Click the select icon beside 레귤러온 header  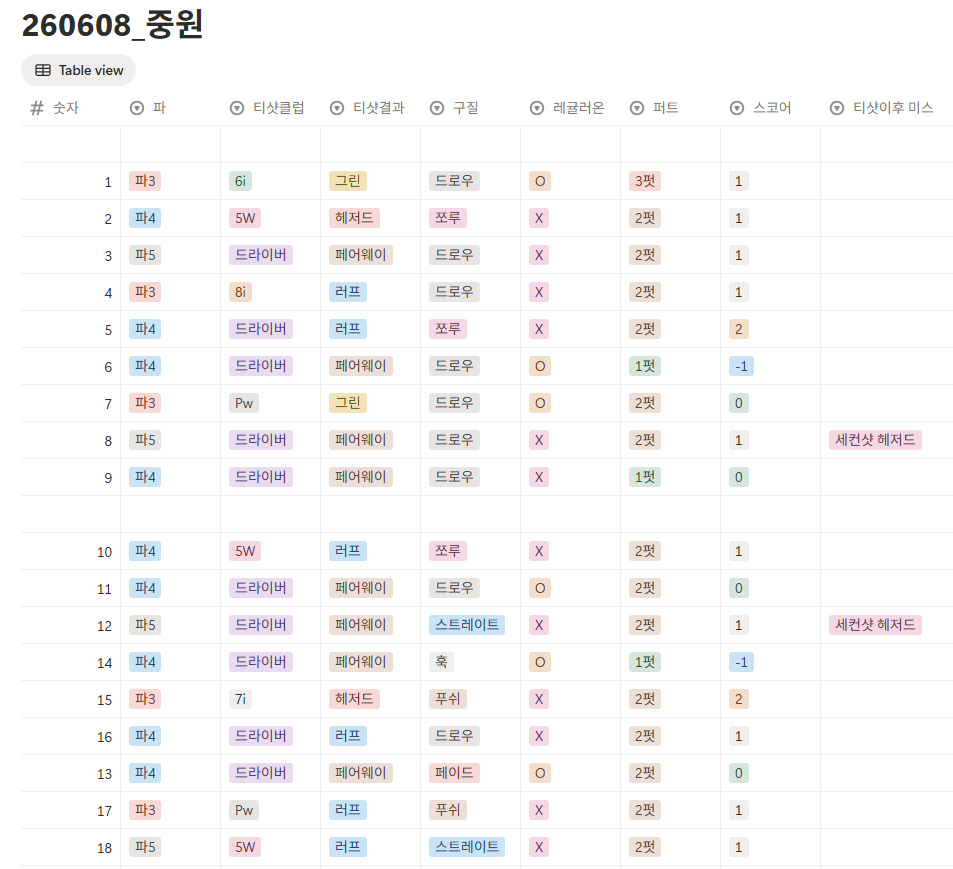click(x=537, y=108)
